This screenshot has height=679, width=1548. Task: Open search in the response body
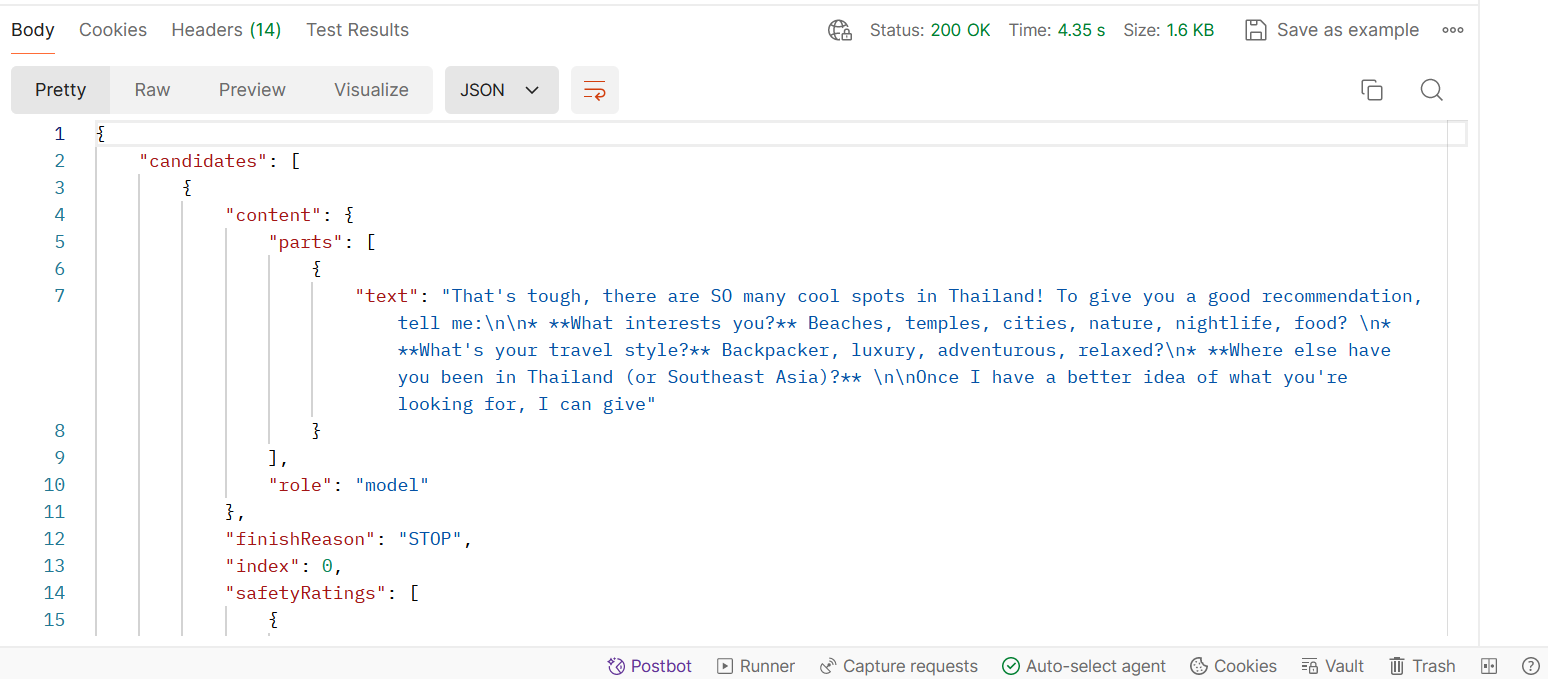tap(1431, 90)
